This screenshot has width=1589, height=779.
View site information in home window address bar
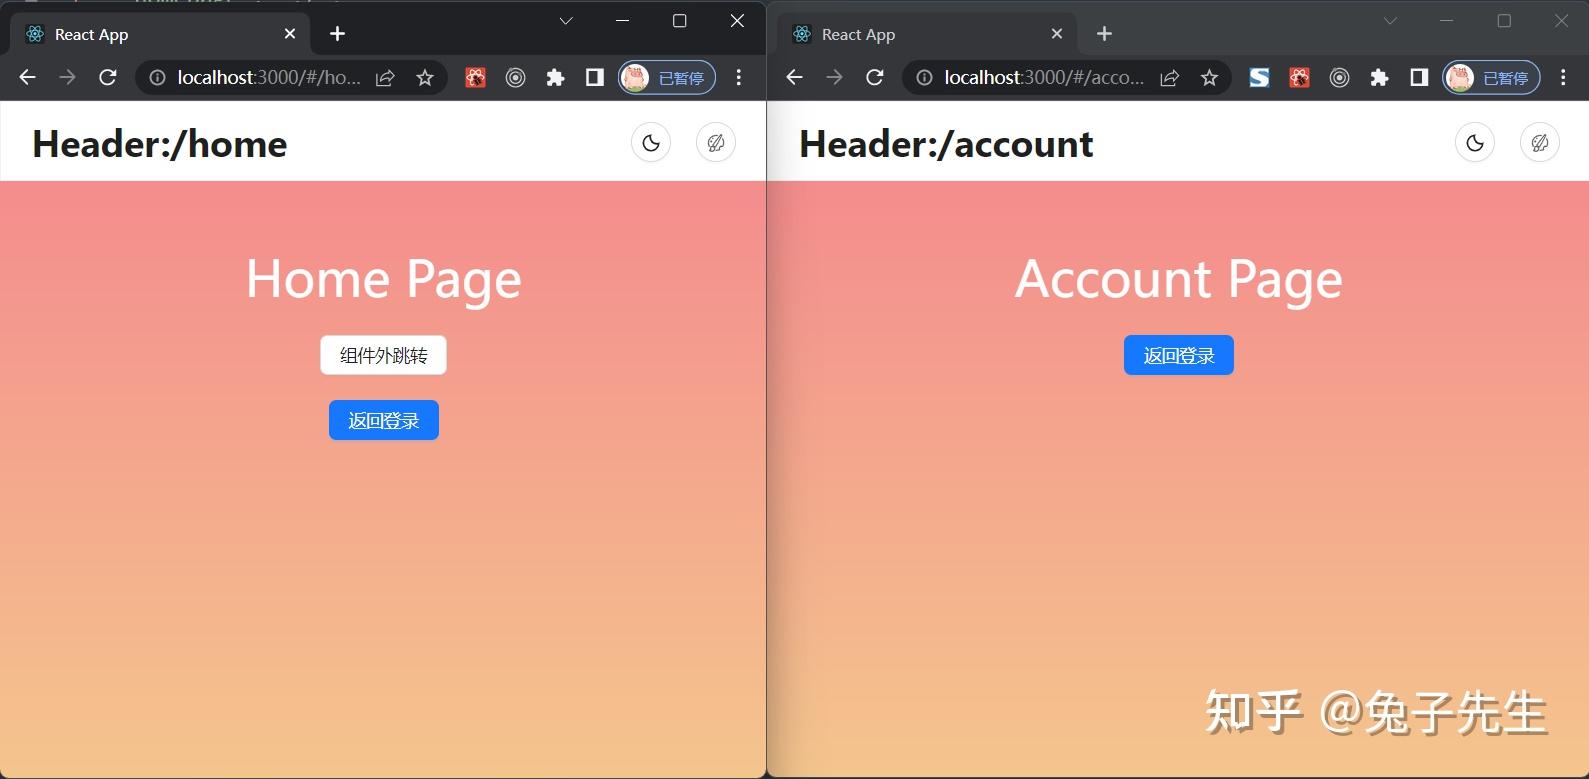coord(157,78)
